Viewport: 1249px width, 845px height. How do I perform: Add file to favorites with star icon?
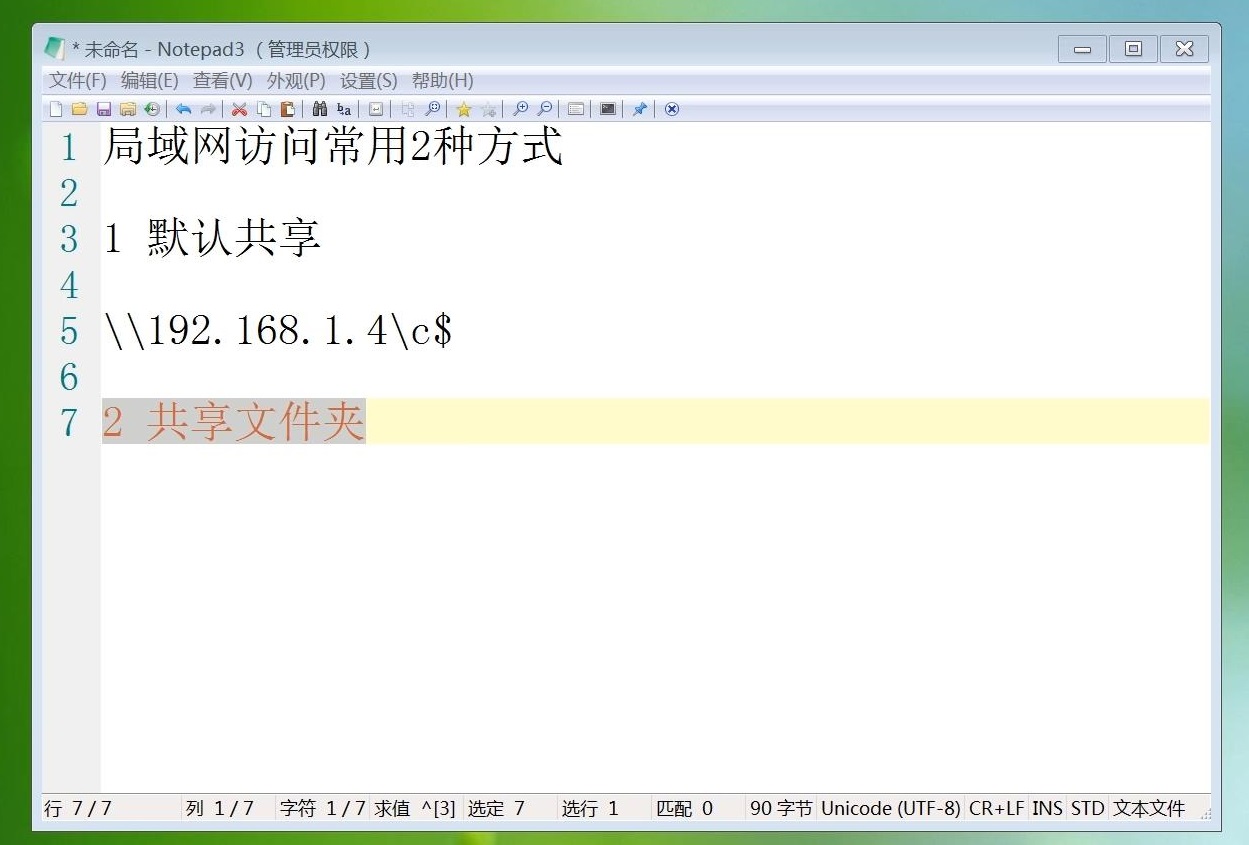(463, 109)
